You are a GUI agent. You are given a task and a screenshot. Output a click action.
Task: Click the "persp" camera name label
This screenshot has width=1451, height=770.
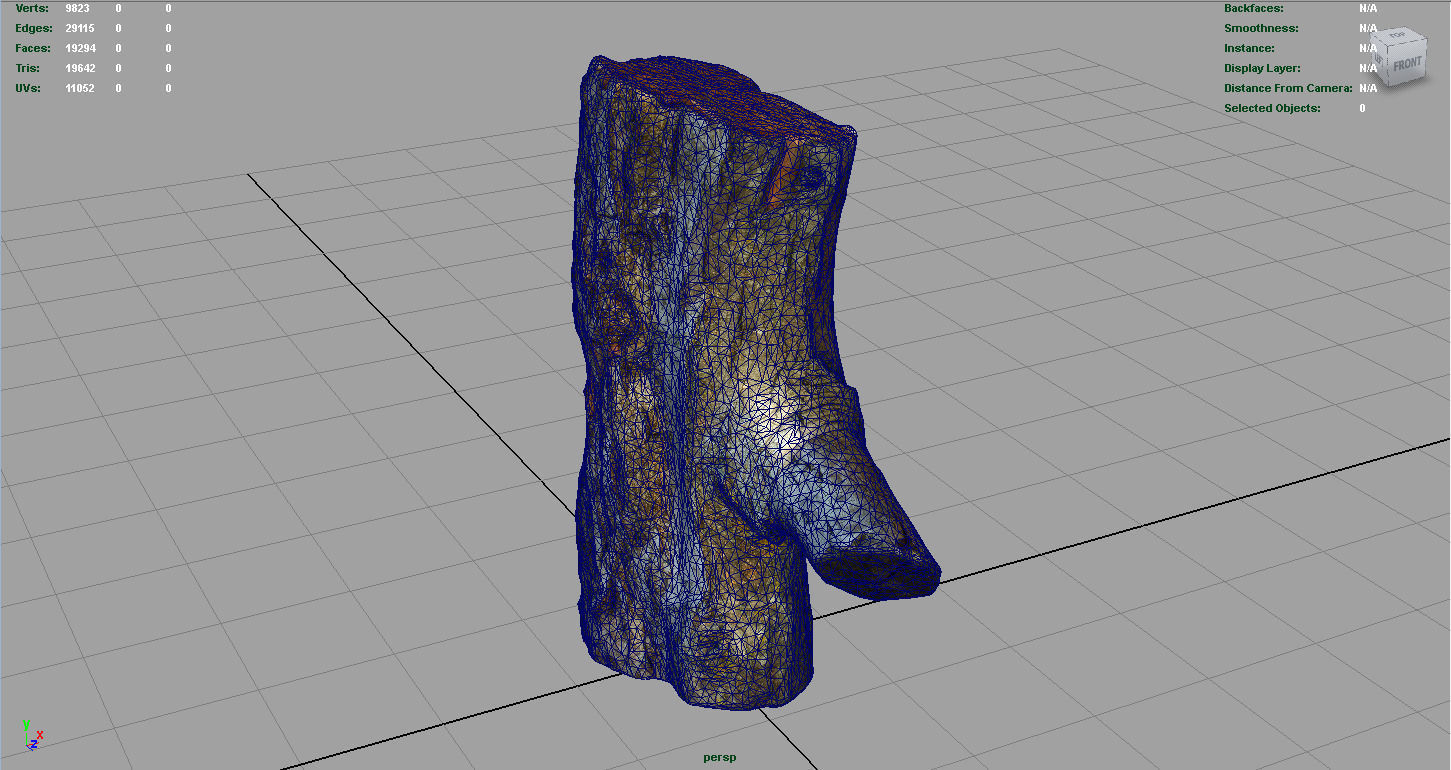[719, 757]
